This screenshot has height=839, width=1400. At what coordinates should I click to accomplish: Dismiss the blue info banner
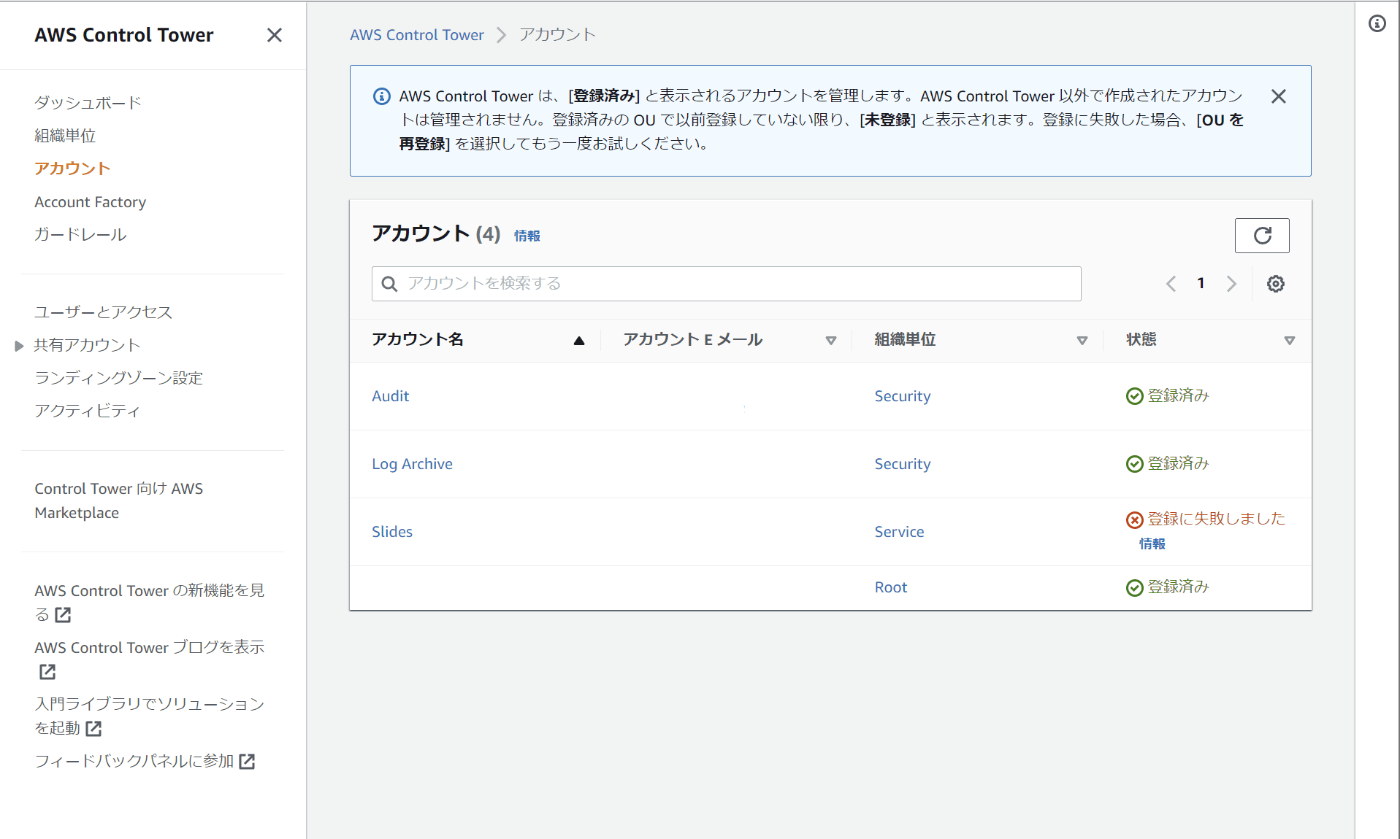point(1278,96)
